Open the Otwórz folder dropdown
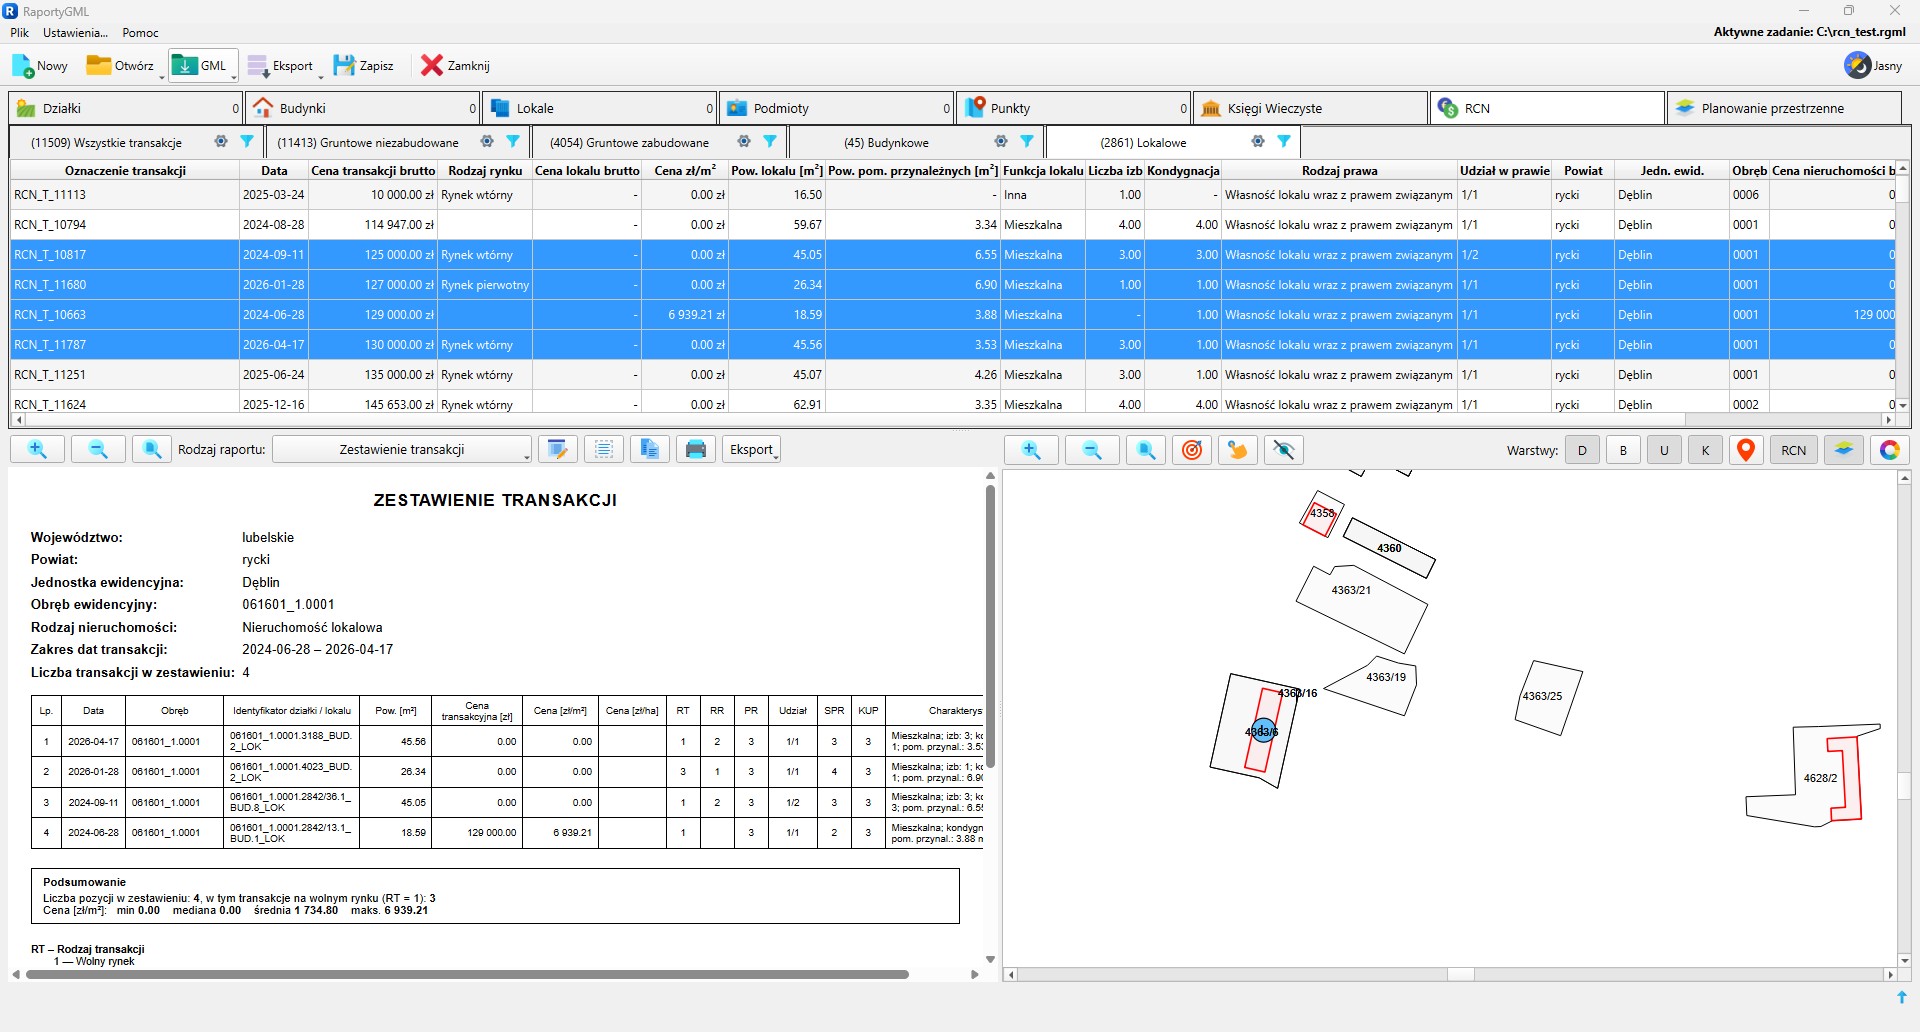This screenshot has height=1032, width=1920. (x=124, y=66)
